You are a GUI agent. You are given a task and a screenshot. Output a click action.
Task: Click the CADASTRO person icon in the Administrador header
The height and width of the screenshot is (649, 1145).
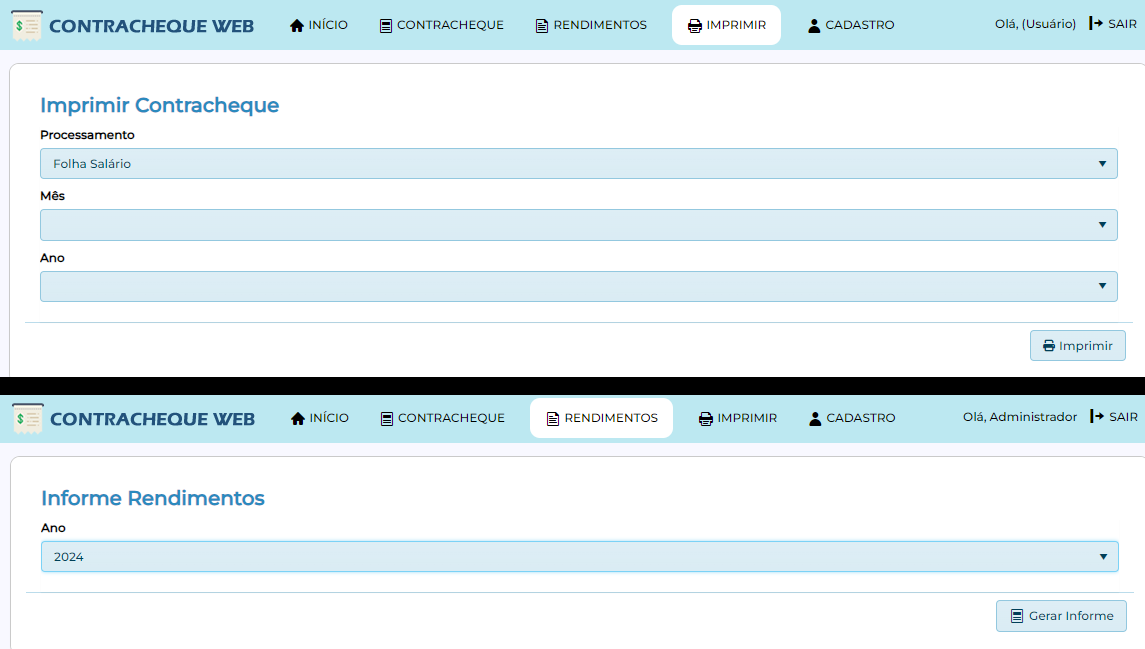click(x=815, y=418)
